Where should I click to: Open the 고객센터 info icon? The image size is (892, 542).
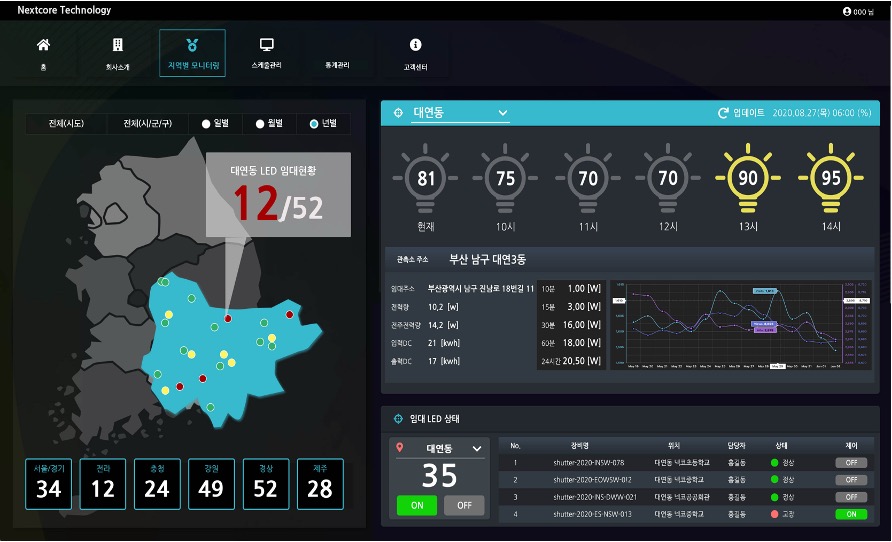tap(415, 44)
